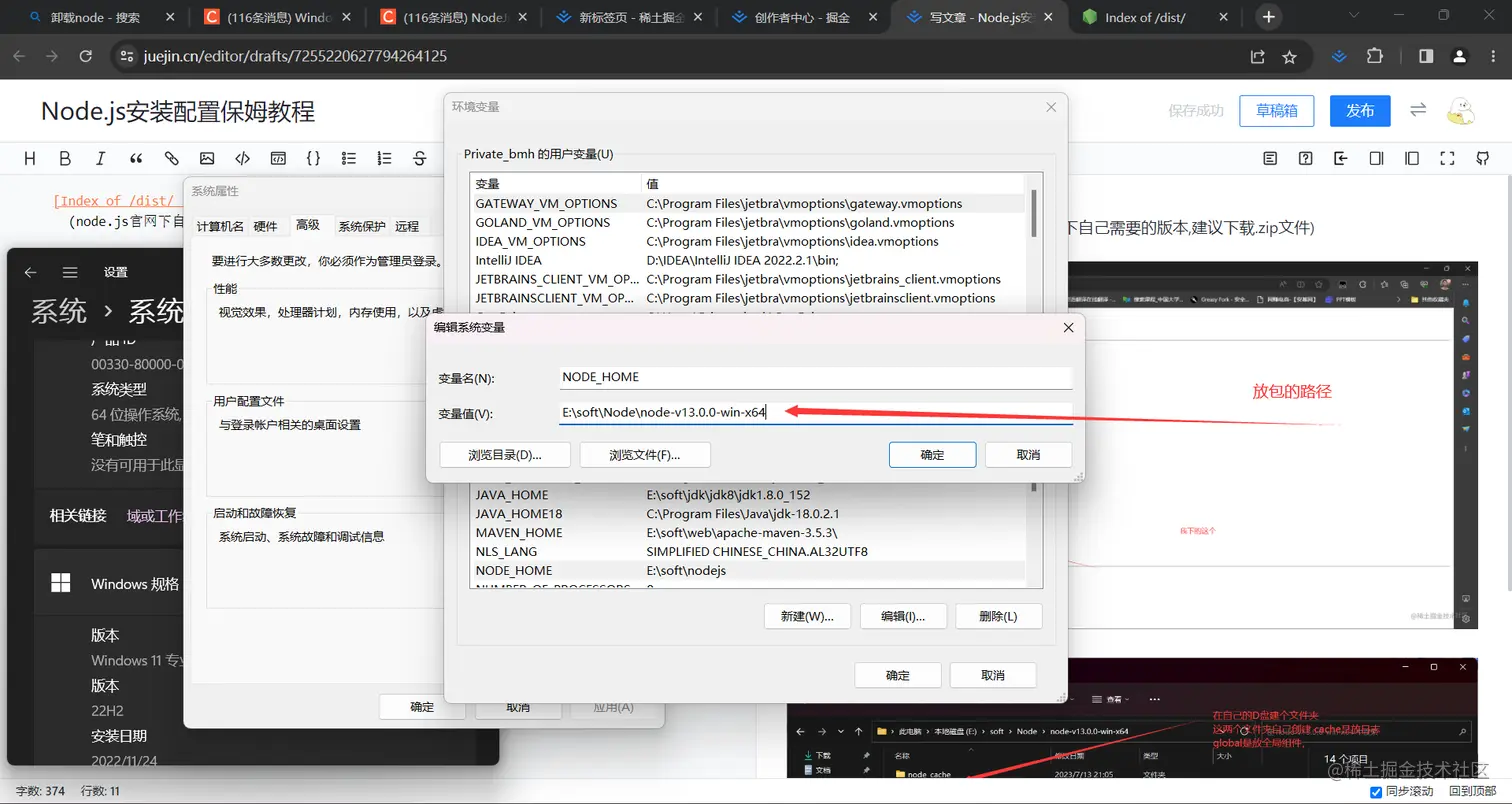Select IDEA_VM_OPTIONS row in user variables
Image resolution: width=1512 pixels, height=804 pixels.
click(750, 241)
